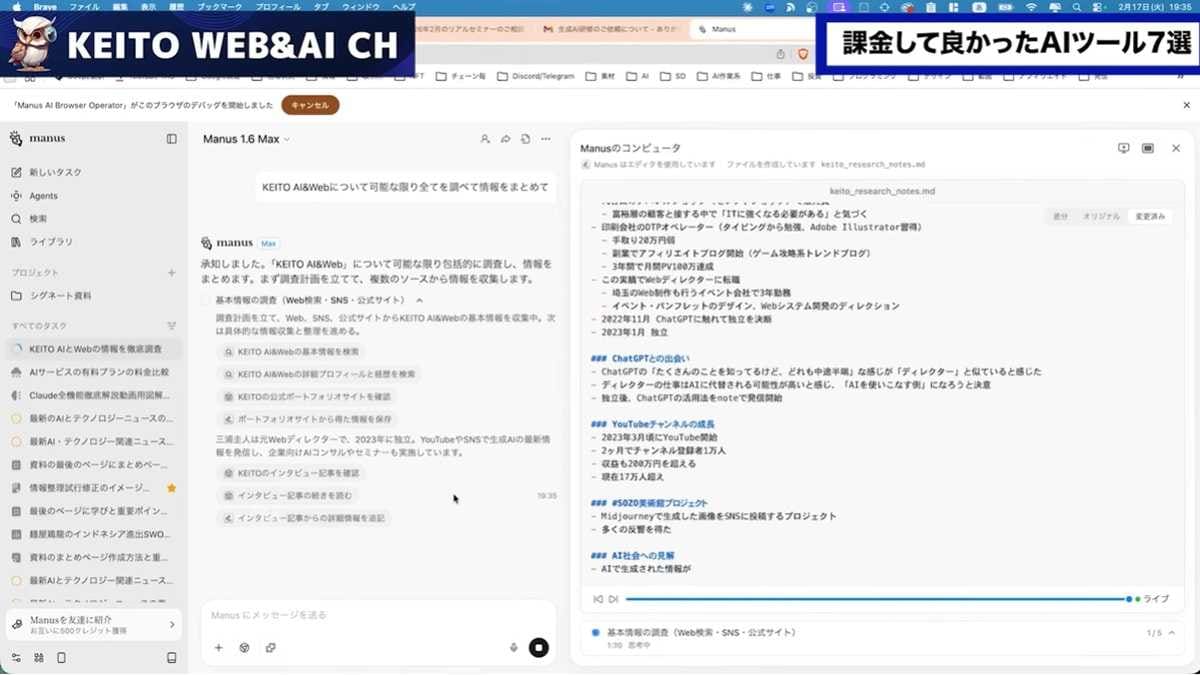Screen dimensions: 1200x675
Task: Click the Manusにメッセージを送る input field
Action: point(330,616)
